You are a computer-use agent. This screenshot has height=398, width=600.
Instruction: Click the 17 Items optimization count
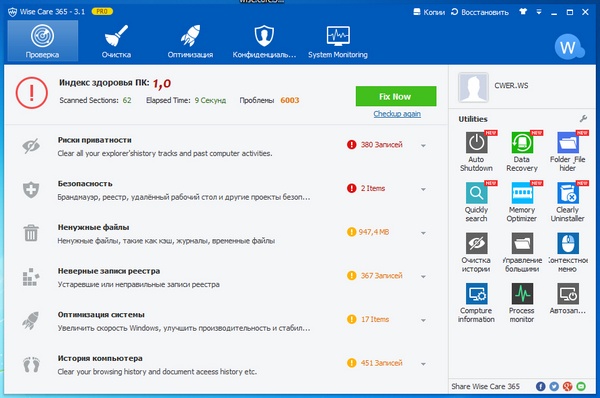375,319
